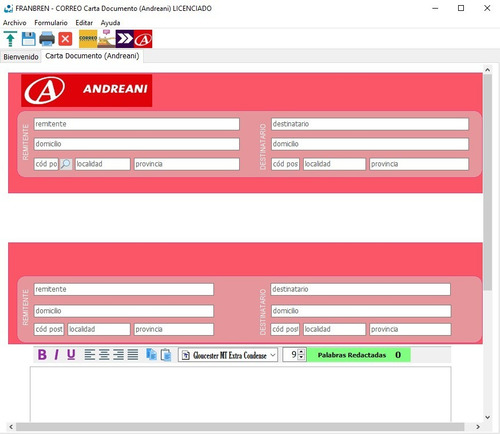Click the bottom remitente domicilio field
Screen dimensions: 500x434
(124, 311)
